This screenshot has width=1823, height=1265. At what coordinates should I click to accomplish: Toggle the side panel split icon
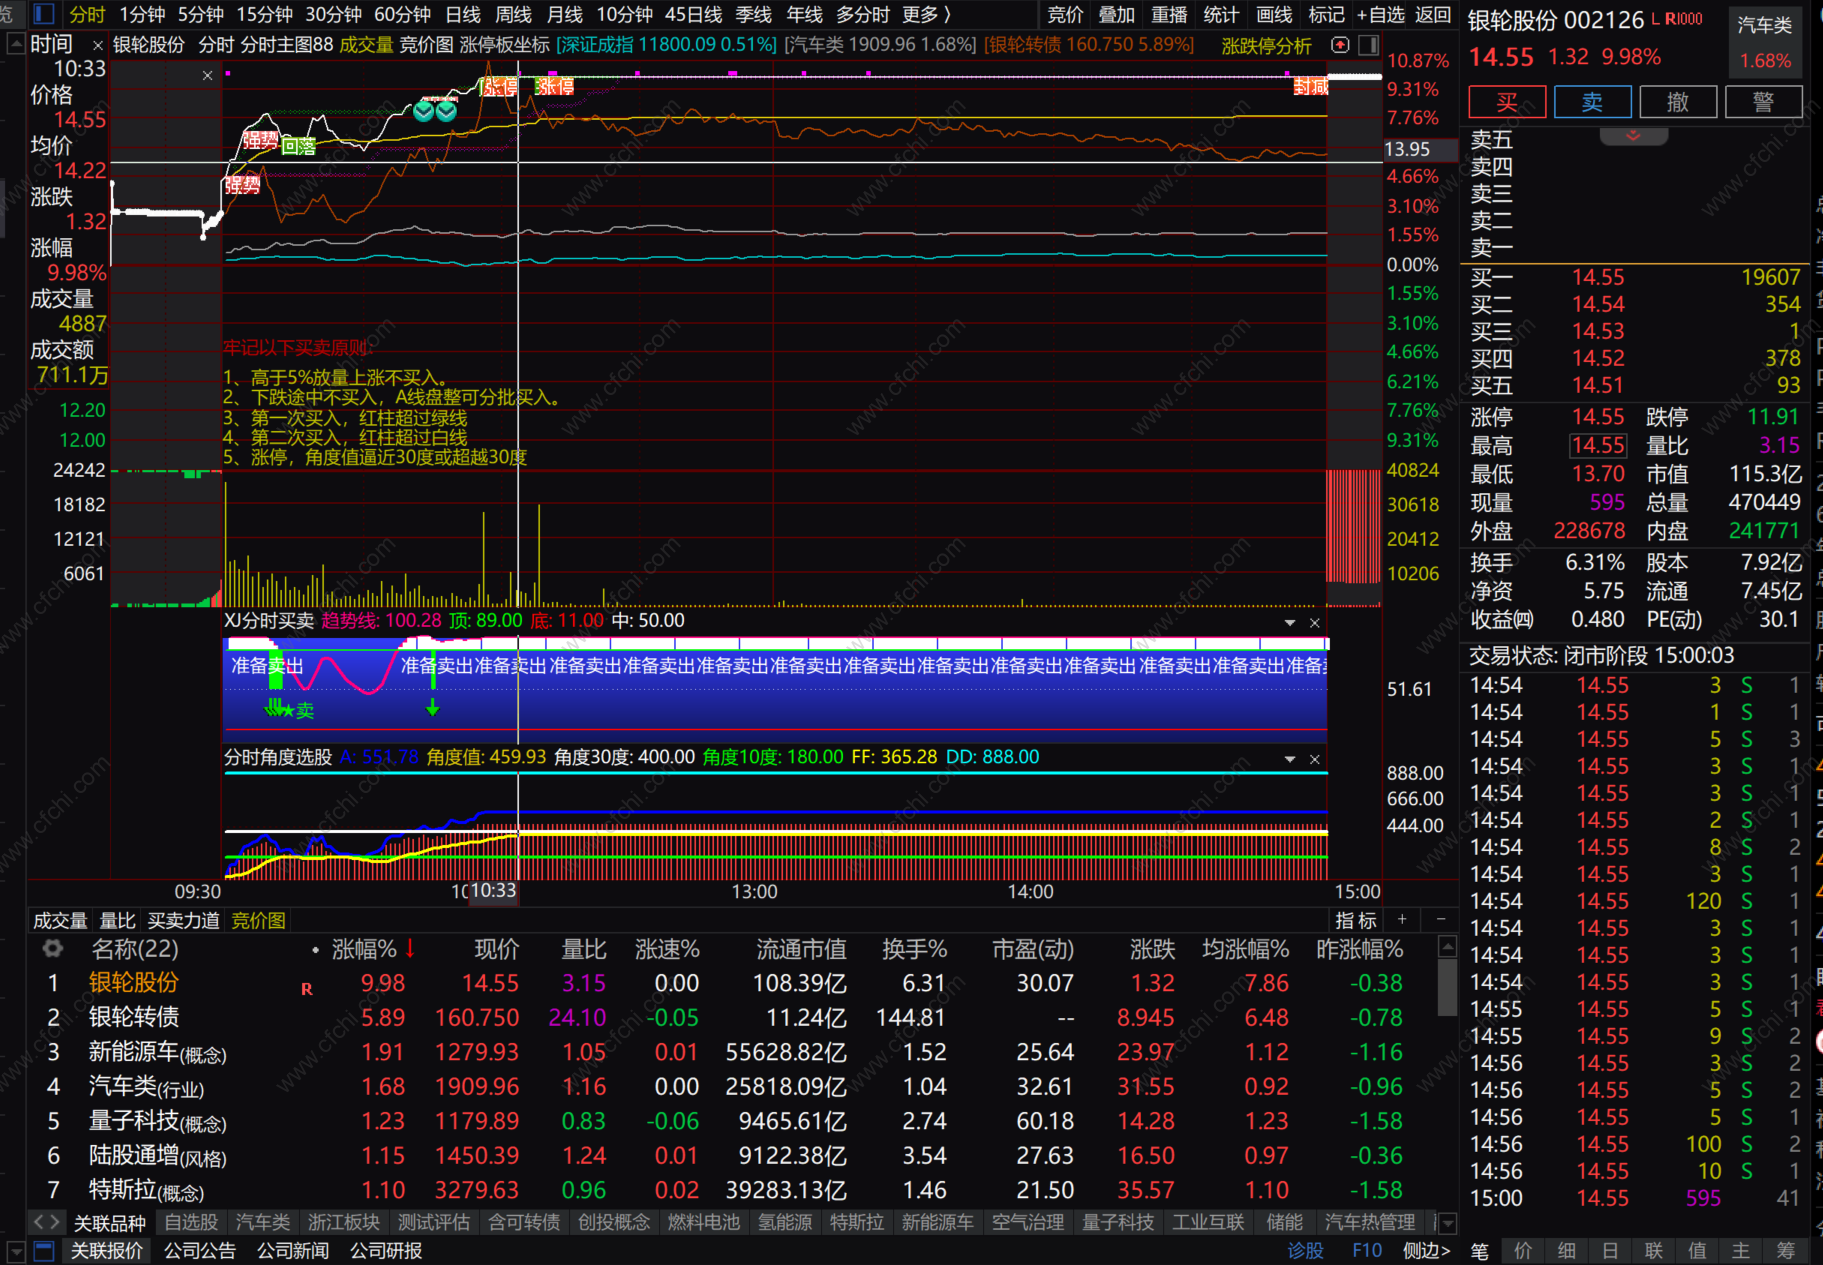[1369, 45]
